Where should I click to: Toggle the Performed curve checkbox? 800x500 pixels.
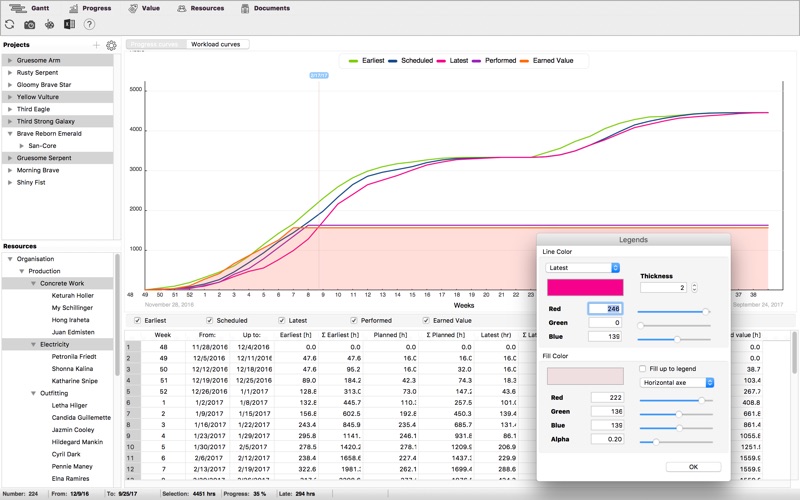pos(354,320)
